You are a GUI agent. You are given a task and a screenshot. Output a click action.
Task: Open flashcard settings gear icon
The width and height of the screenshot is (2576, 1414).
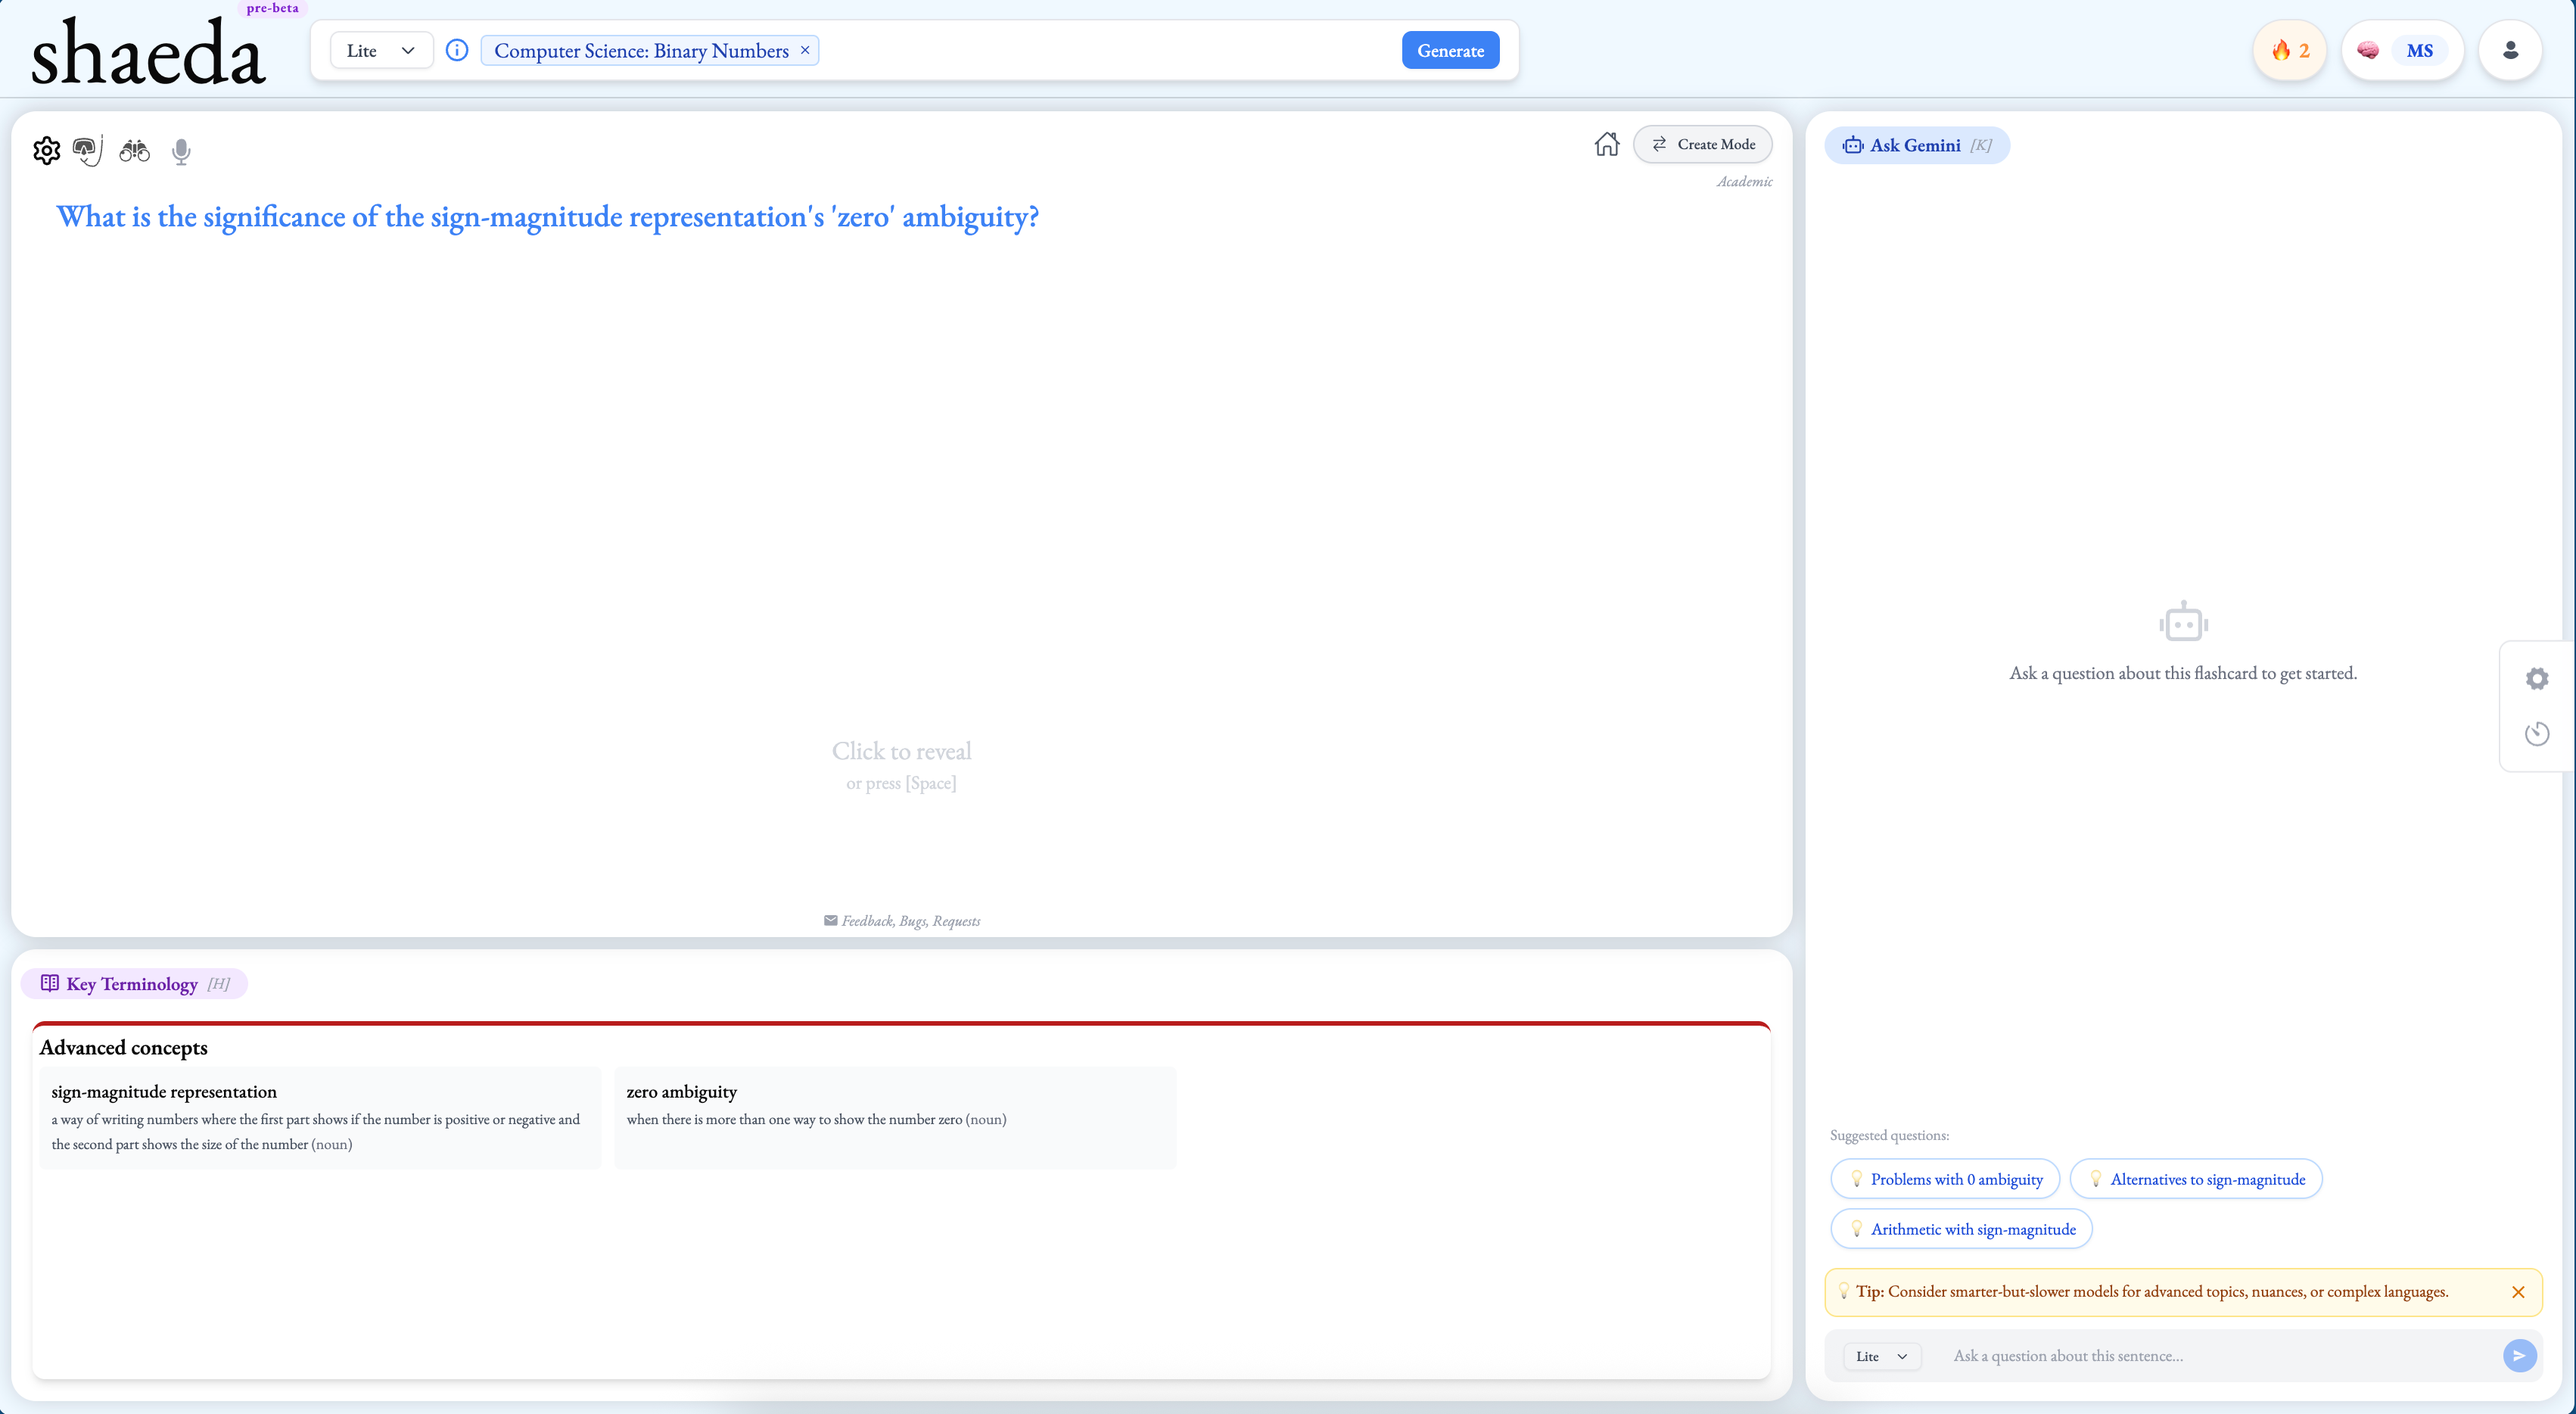[x=46, y=150]
